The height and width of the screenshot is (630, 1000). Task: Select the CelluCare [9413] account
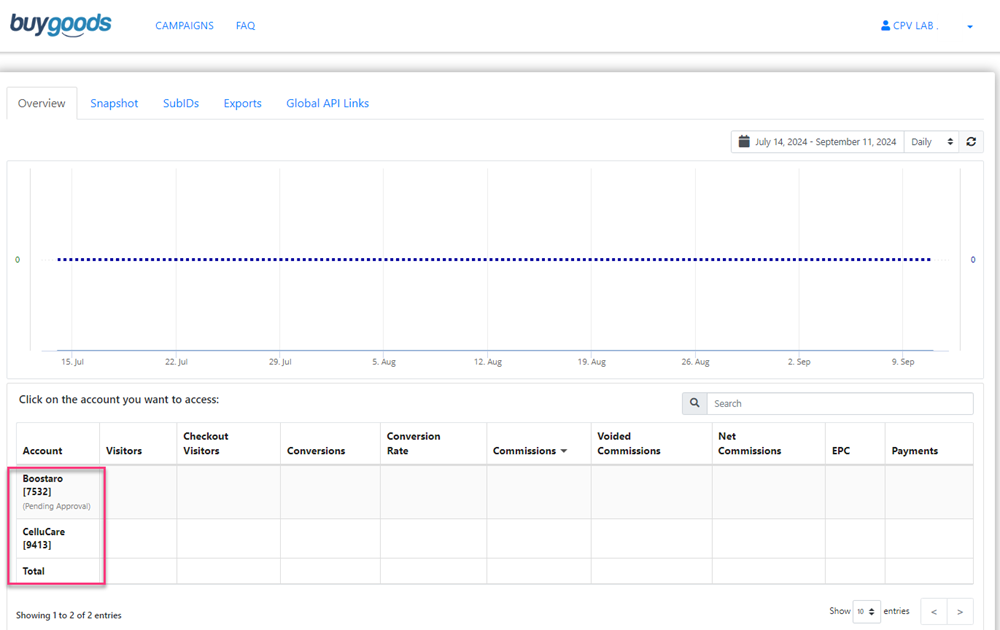click(x=44, y=538)
